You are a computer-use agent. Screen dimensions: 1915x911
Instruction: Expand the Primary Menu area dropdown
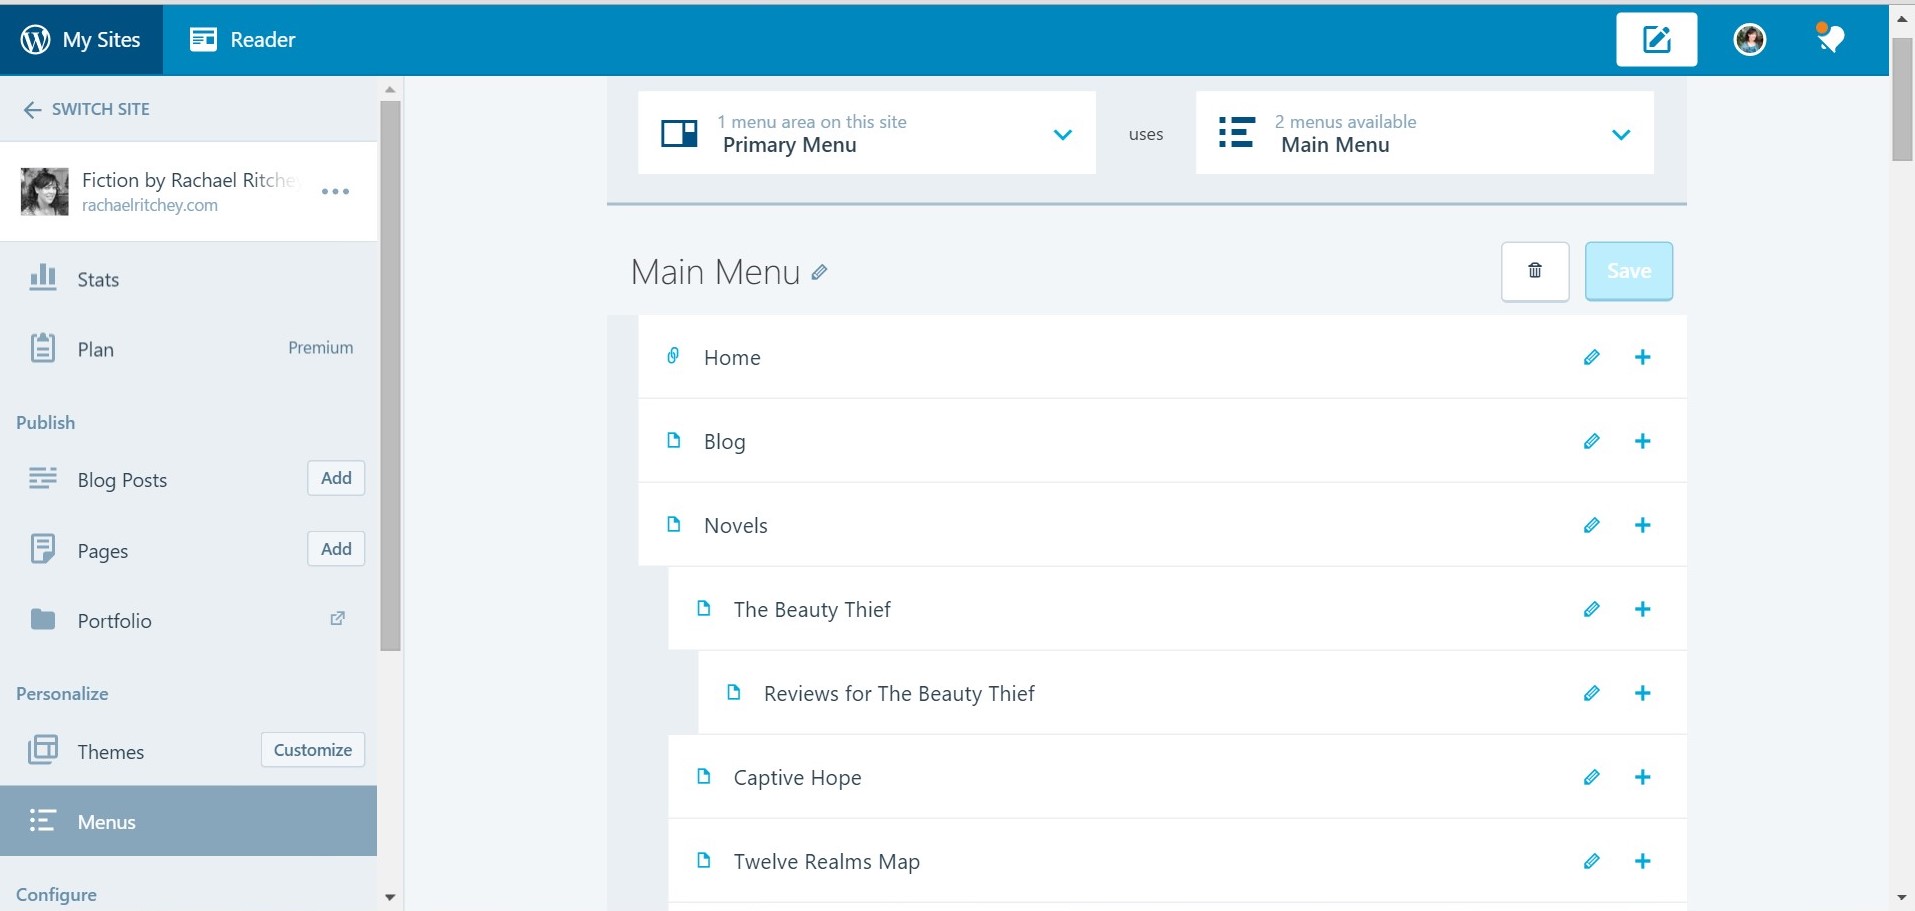(x=1062, y=134)
